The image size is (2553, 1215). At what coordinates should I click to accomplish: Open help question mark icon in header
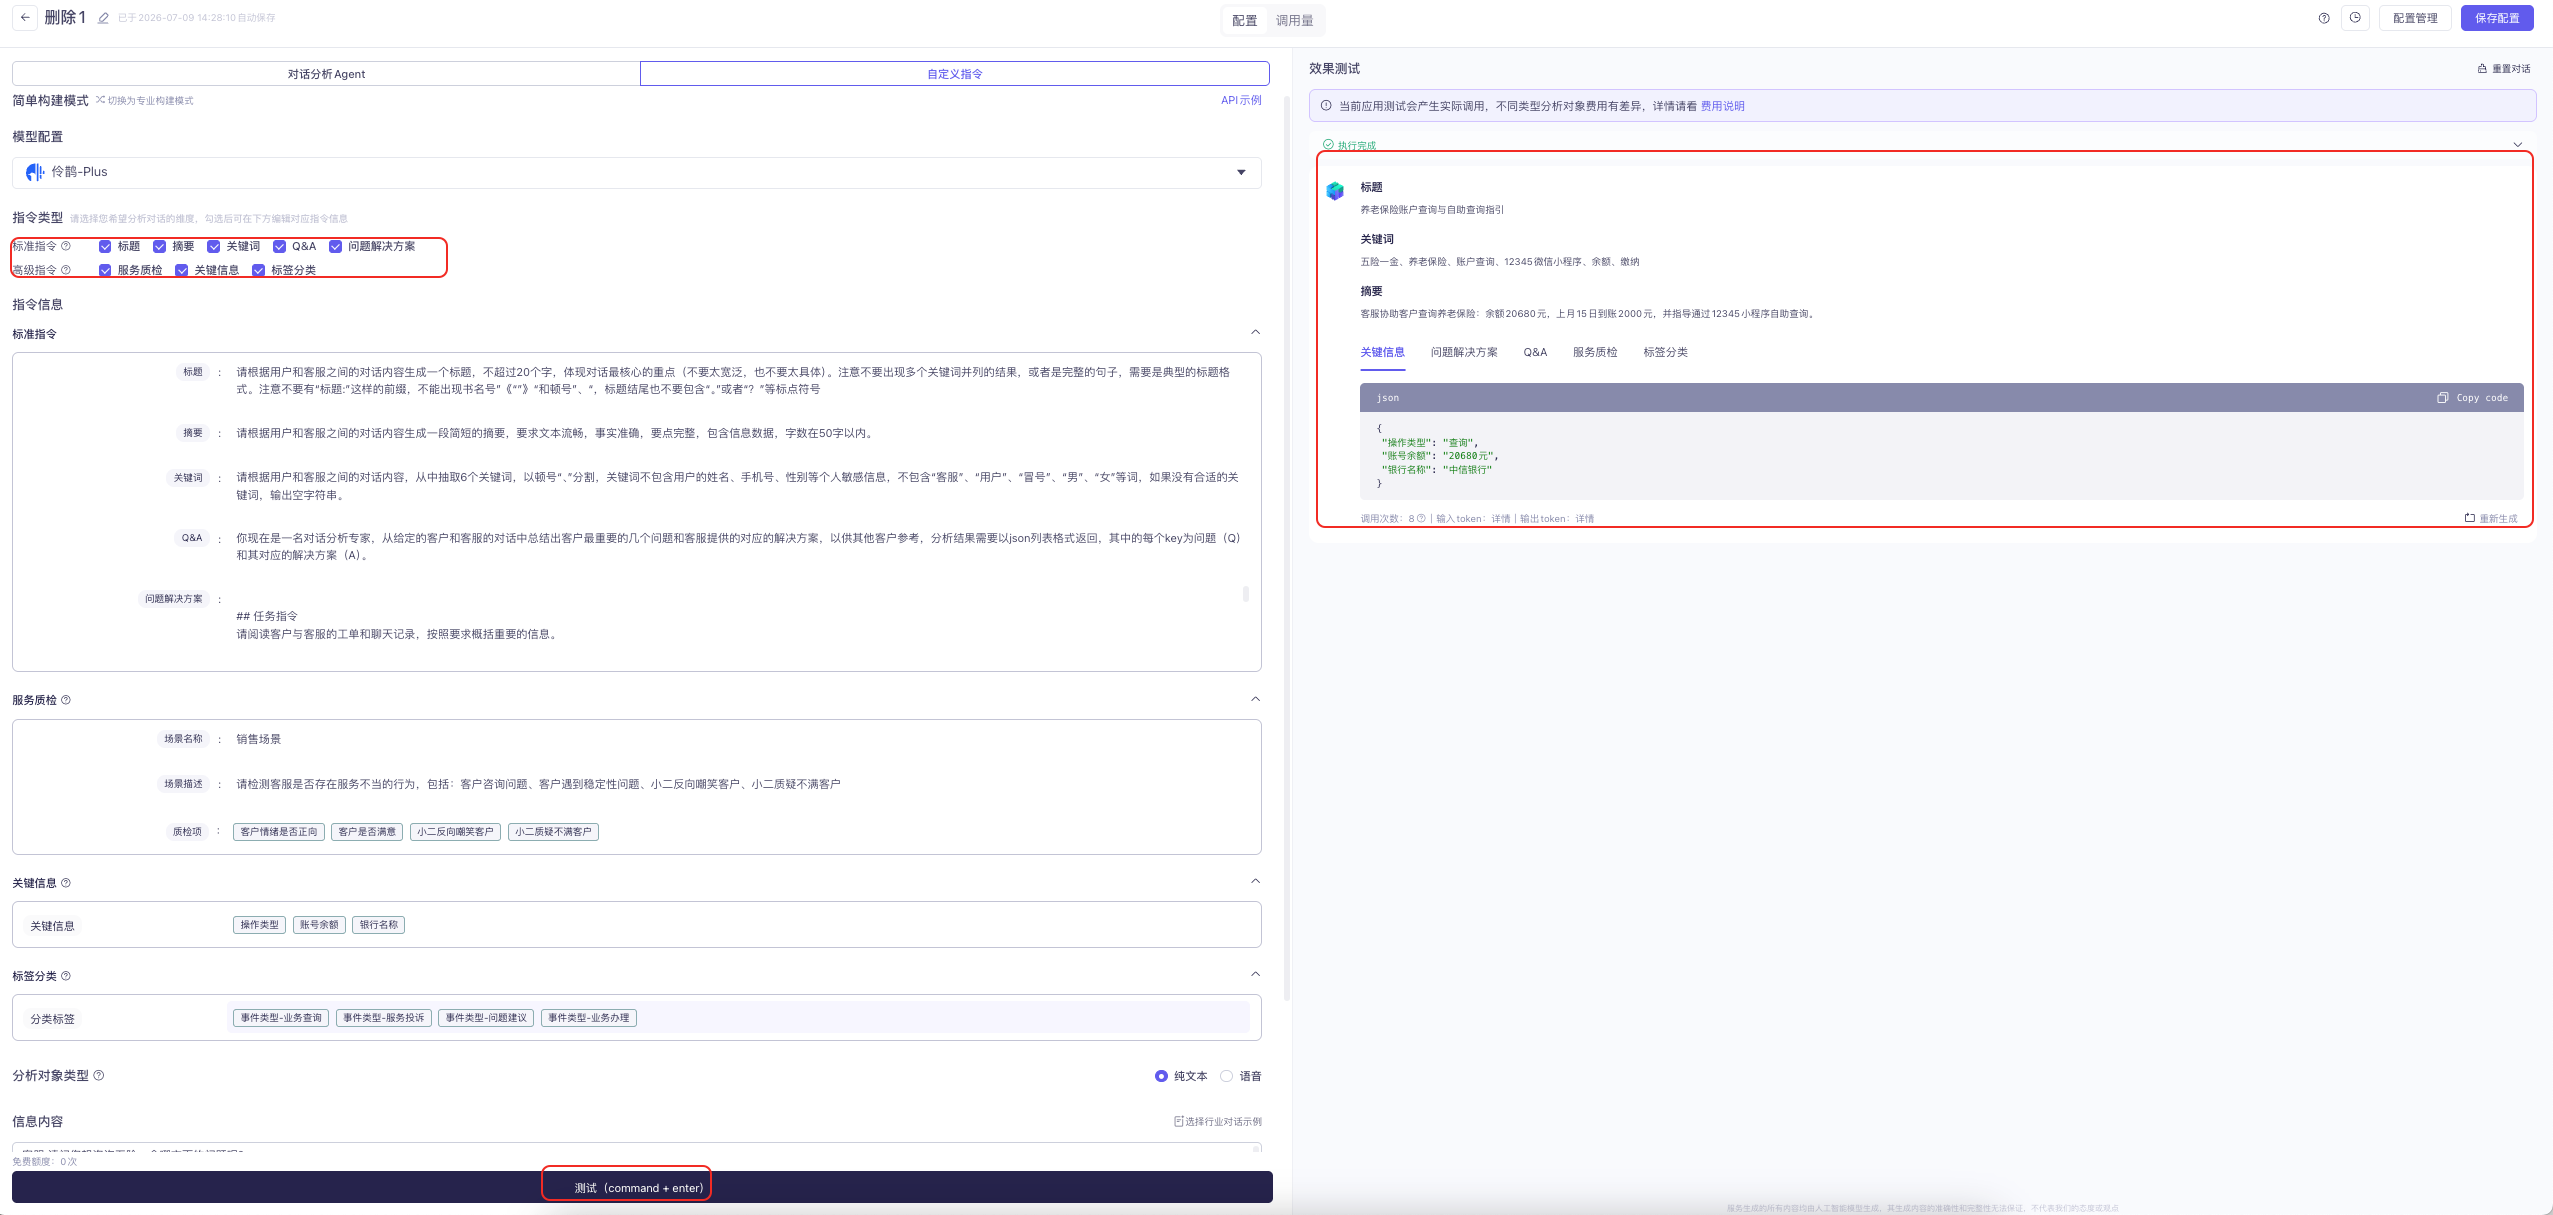tap(2324, 18)
